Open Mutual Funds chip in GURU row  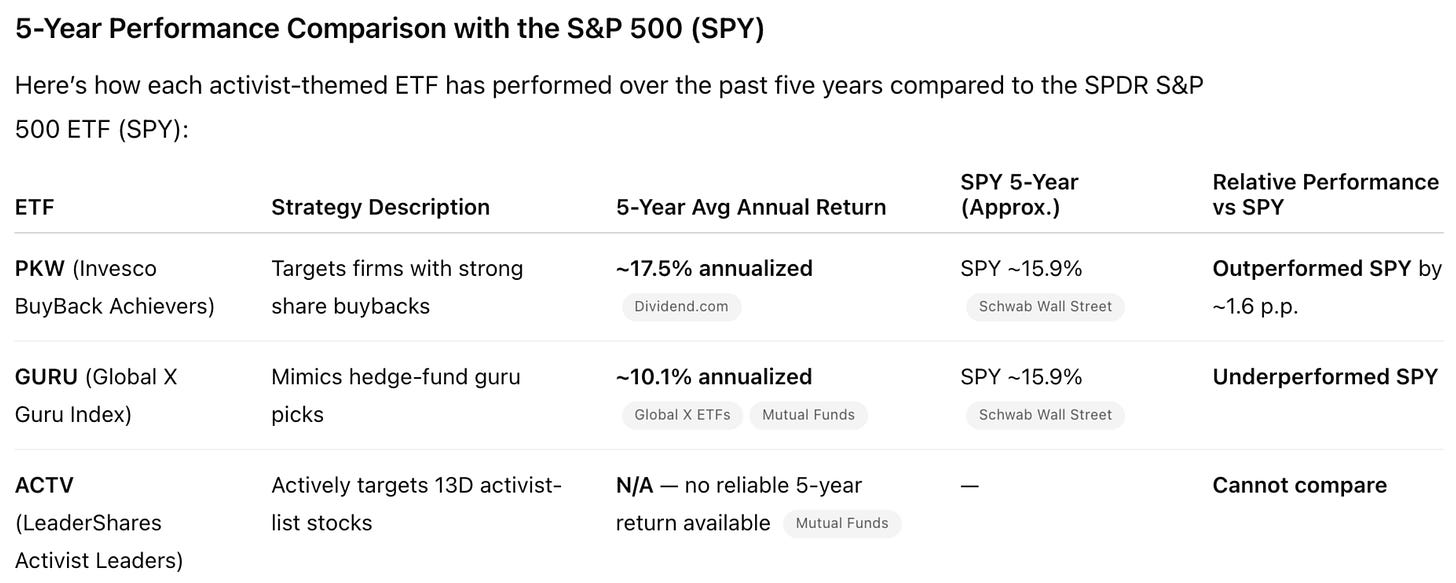click(808, 415)
